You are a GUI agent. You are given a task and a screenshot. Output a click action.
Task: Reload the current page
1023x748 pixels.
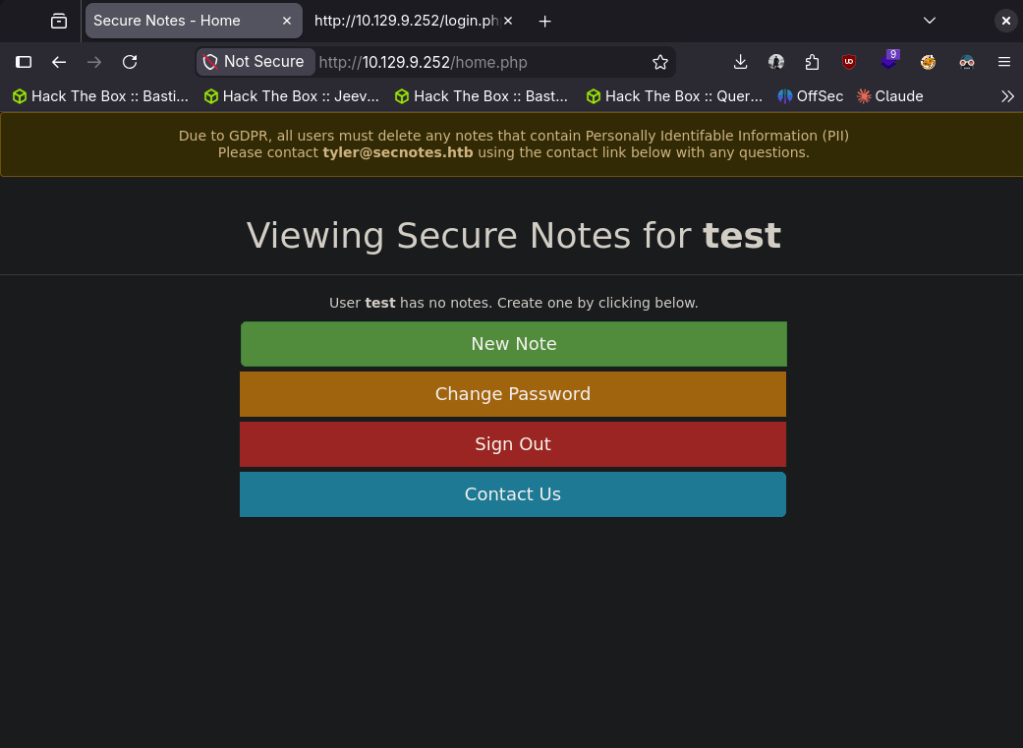(x=130, y=62)
